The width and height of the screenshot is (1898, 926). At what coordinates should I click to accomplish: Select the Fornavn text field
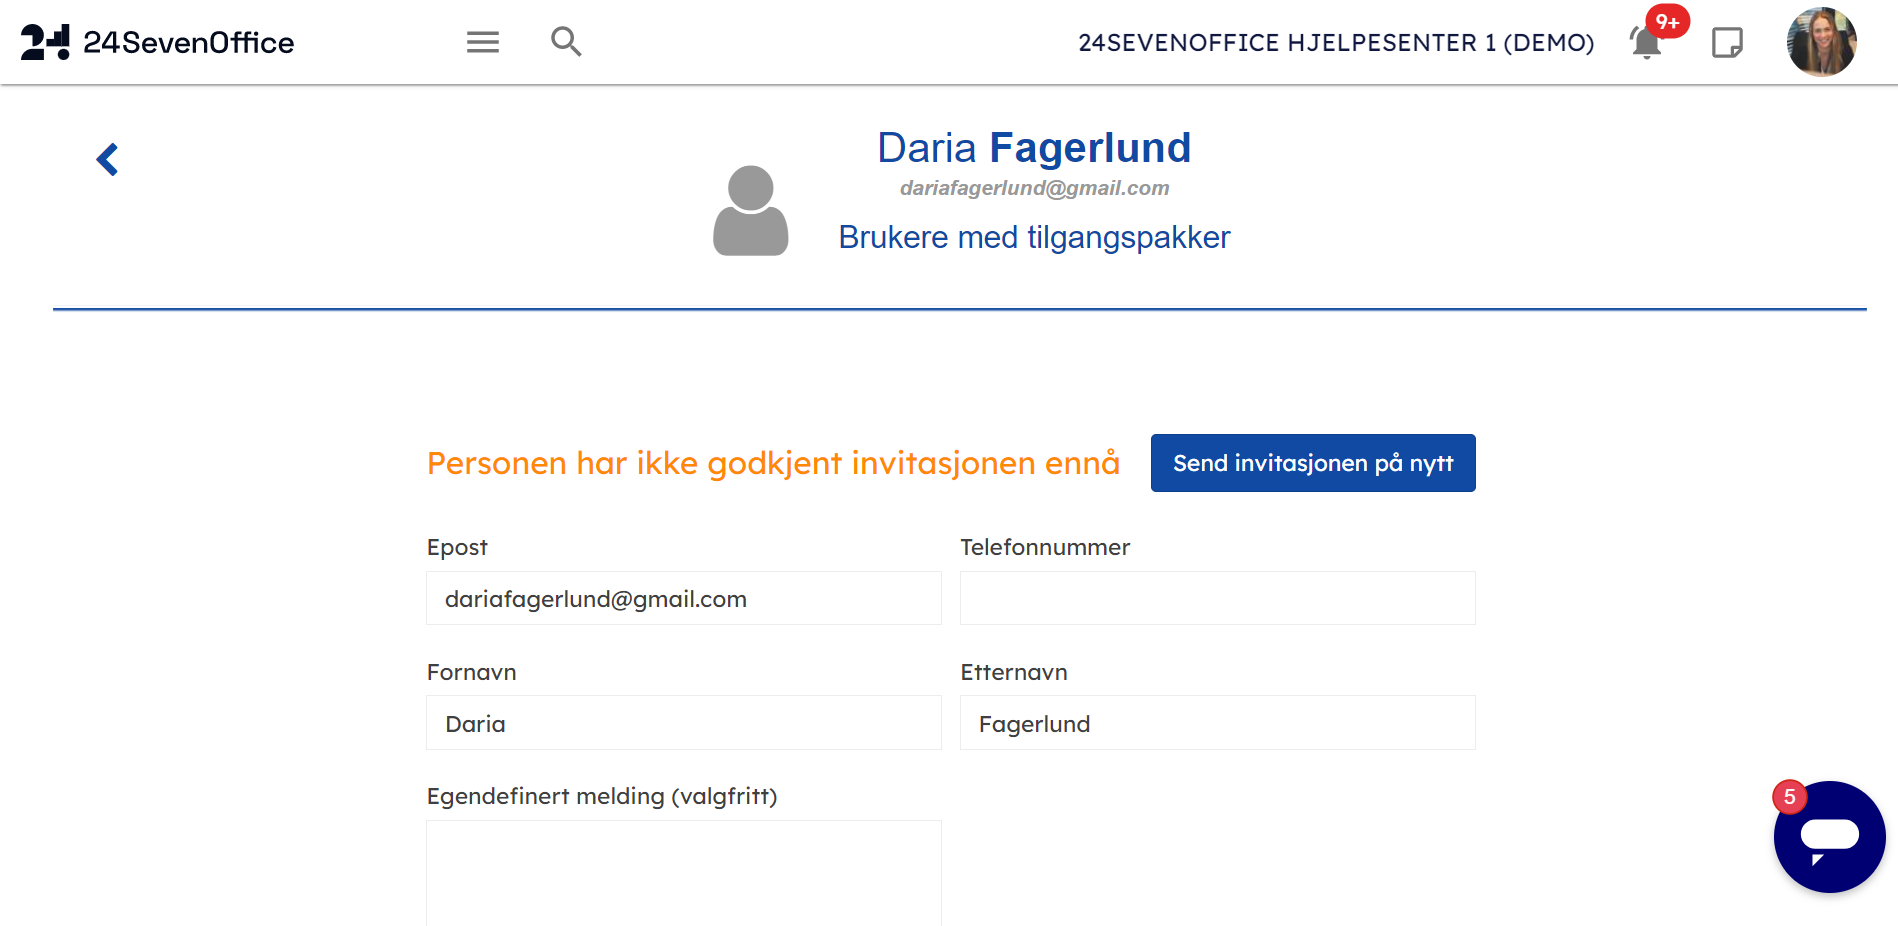click(684, 723)
